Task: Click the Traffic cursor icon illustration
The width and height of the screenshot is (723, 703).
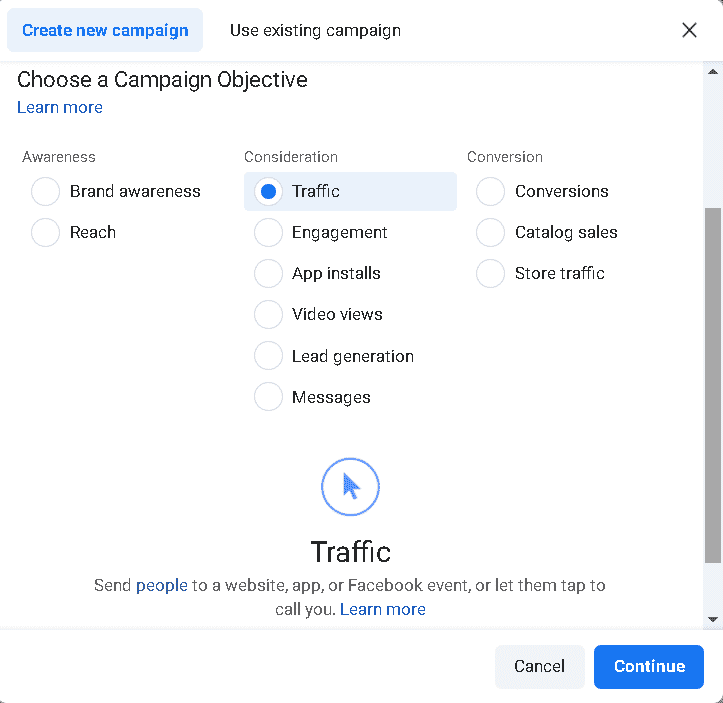Action: pos(350,487)
